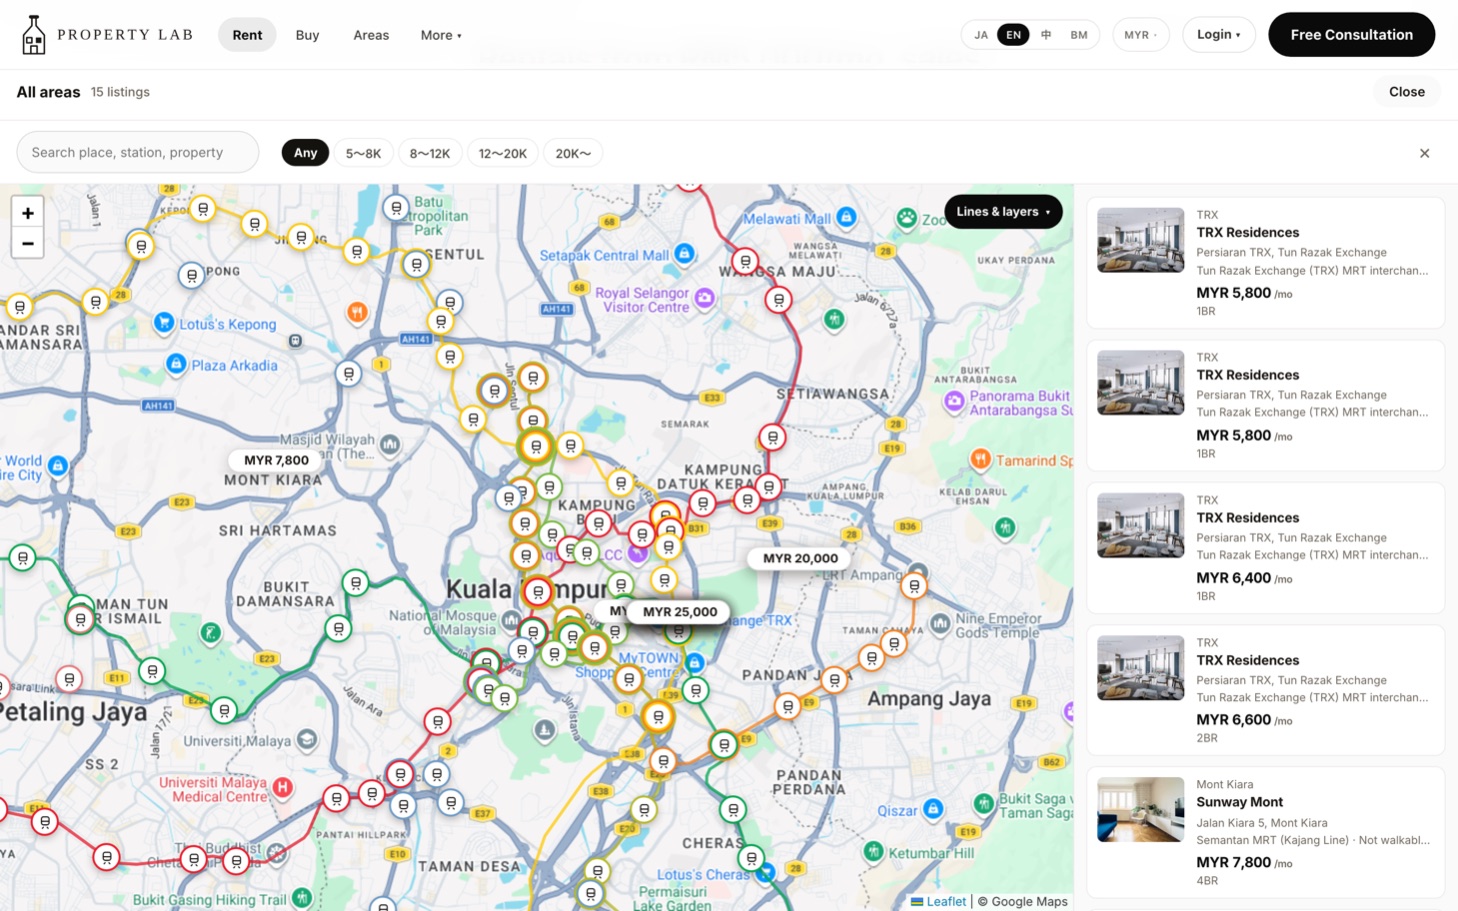The height and width of the screenshot is (911, 1458).
Task: Click the All areas heading
Action: point(48,92)
